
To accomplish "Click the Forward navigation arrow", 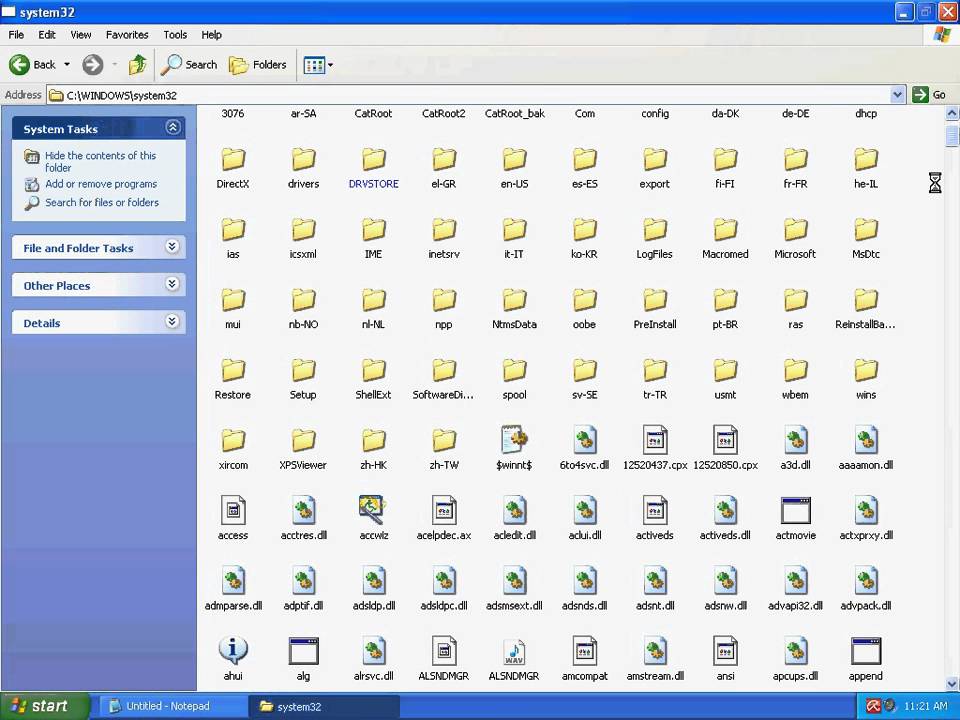I will coord(93,64).
